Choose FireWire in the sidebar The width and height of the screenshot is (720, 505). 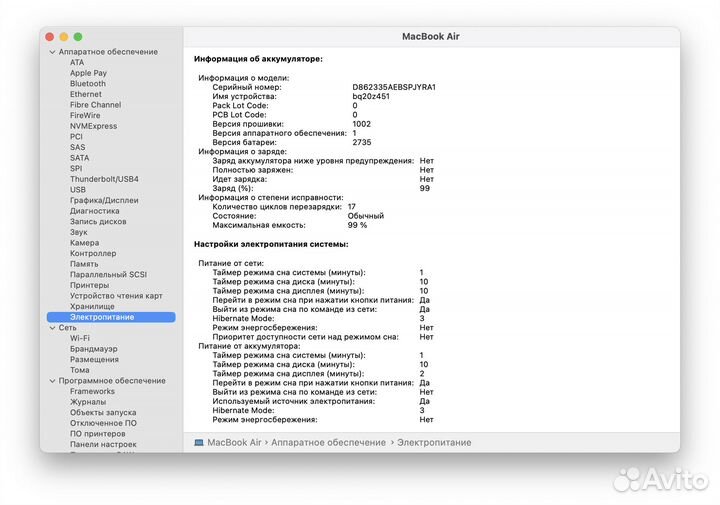[x=85, y=115]
